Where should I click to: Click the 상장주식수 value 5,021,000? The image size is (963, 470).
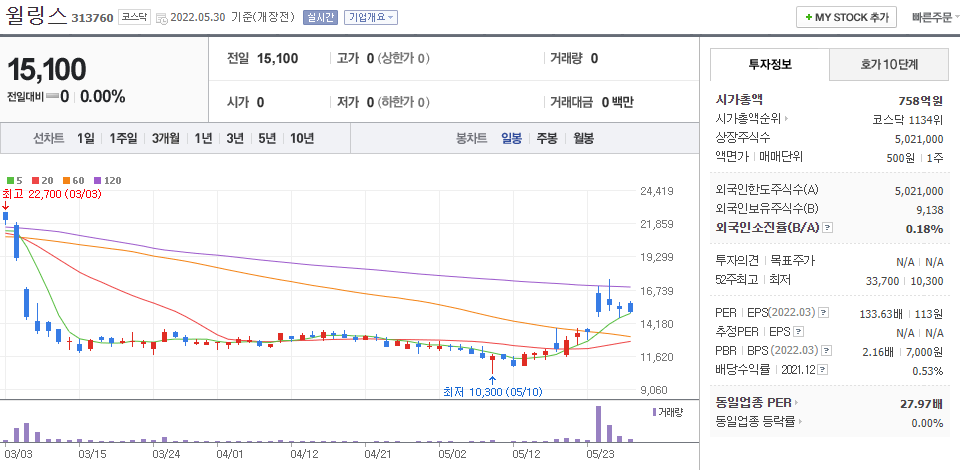[x=919, y=139]
